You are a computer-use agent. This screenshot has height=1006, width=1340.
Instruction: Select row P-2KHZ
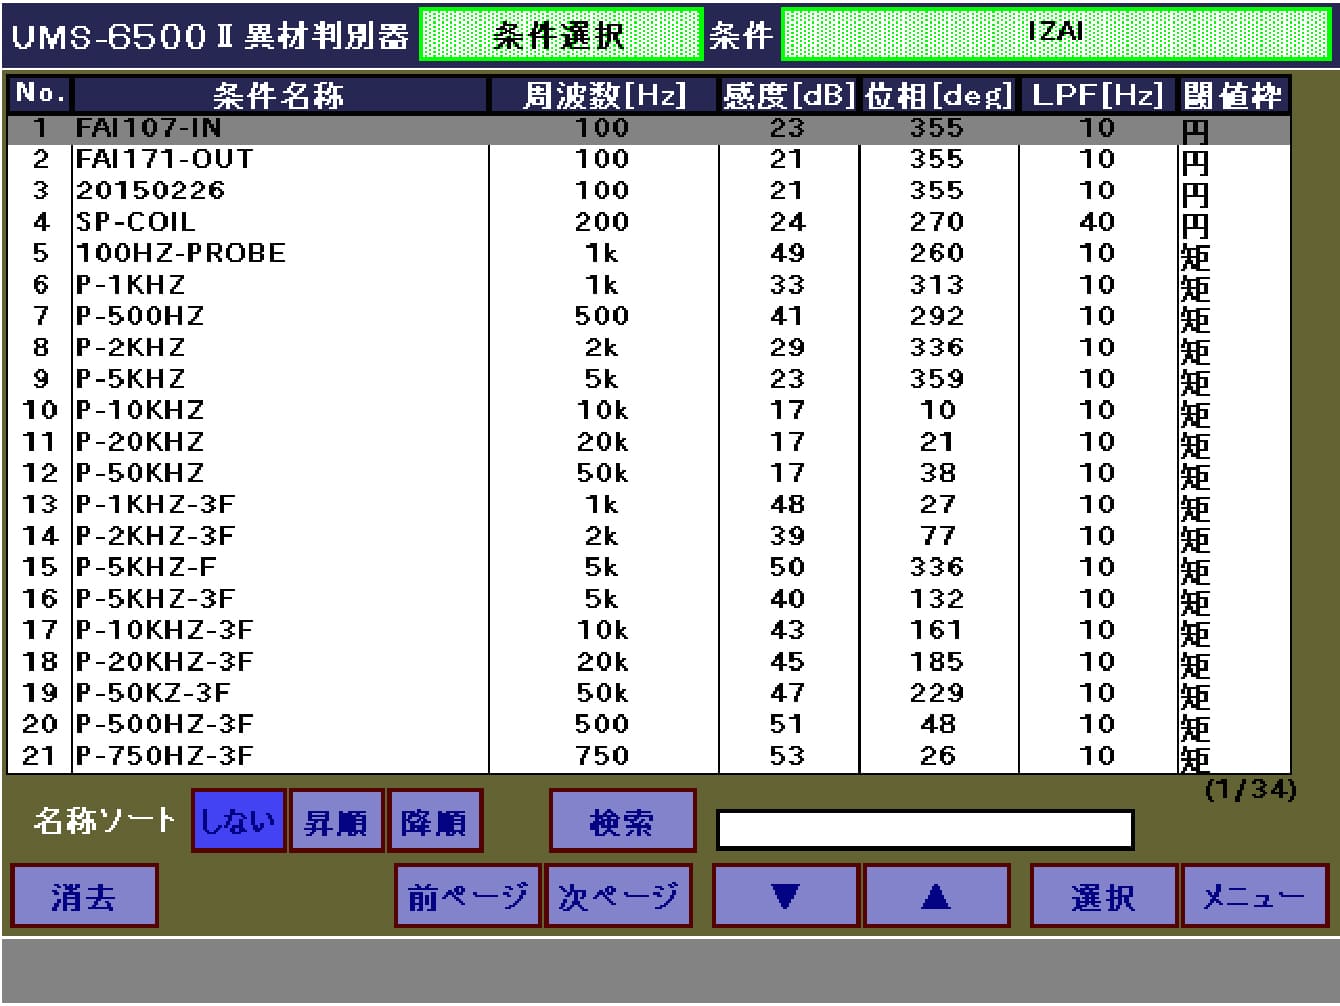[648, 347]
